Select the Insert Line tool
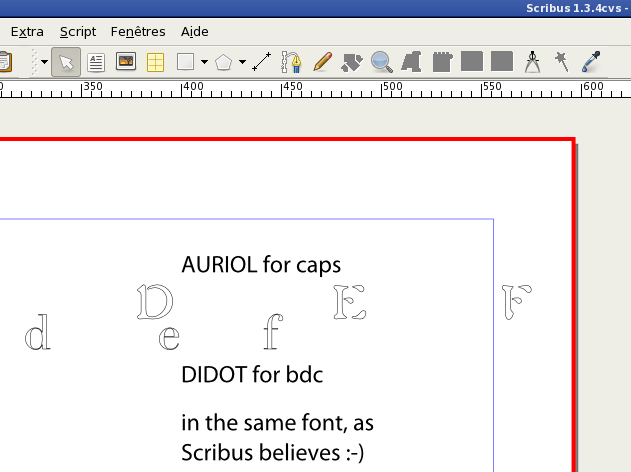 click(x=262, y=62)
